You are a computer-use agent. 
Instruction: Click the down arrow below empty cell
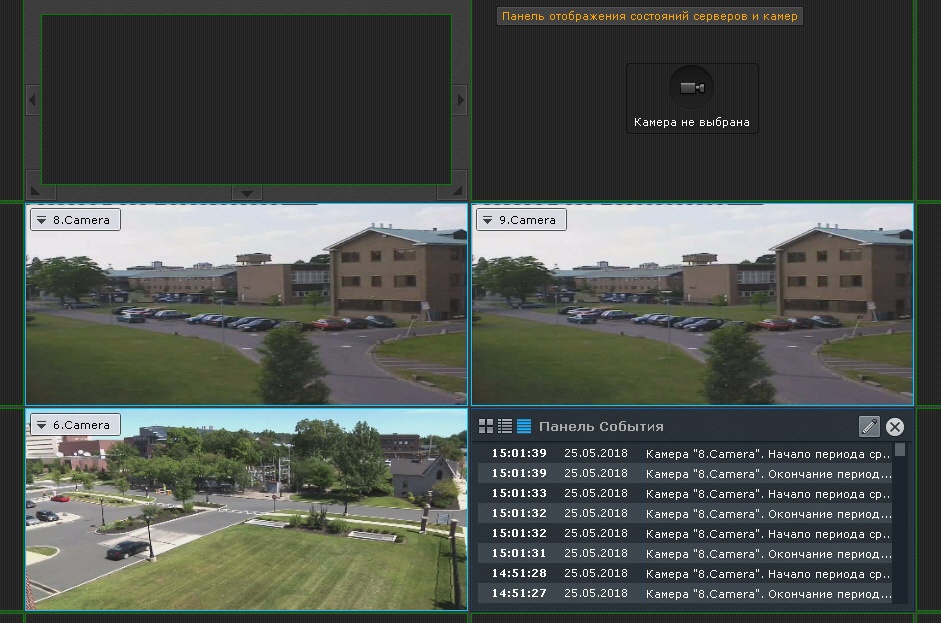pos(246,193)
